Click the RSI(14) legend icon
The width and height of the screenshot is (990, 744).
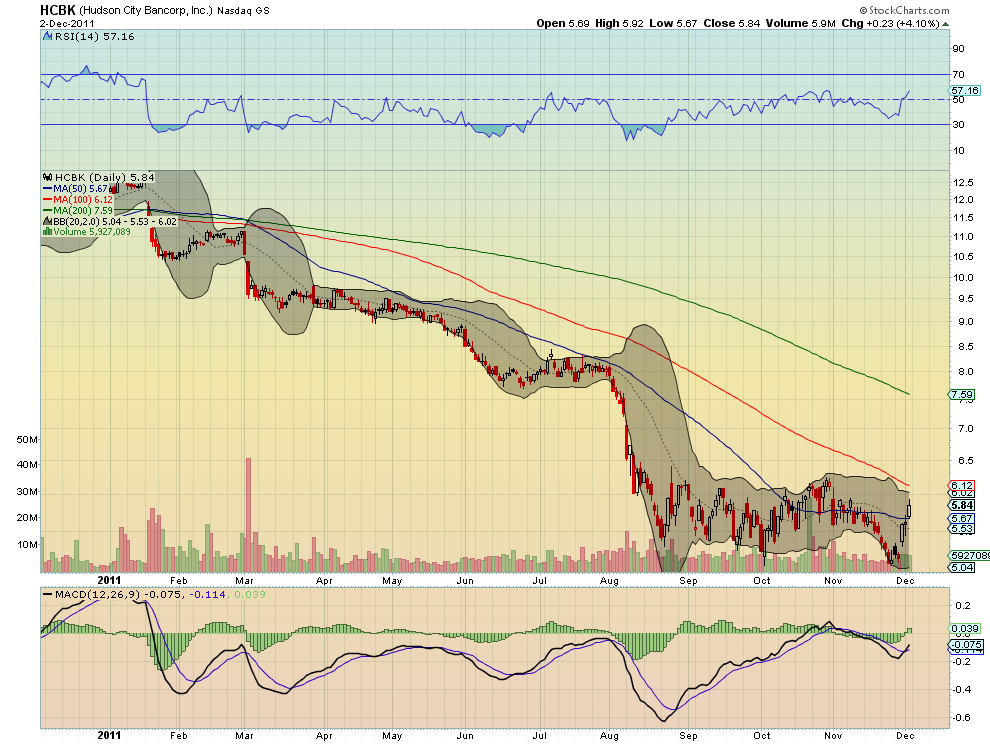47,37
